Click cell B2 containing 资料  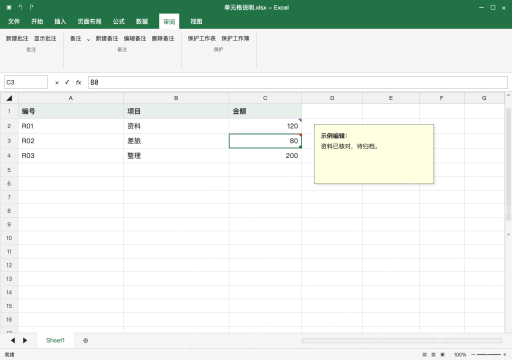pos(176,126)
